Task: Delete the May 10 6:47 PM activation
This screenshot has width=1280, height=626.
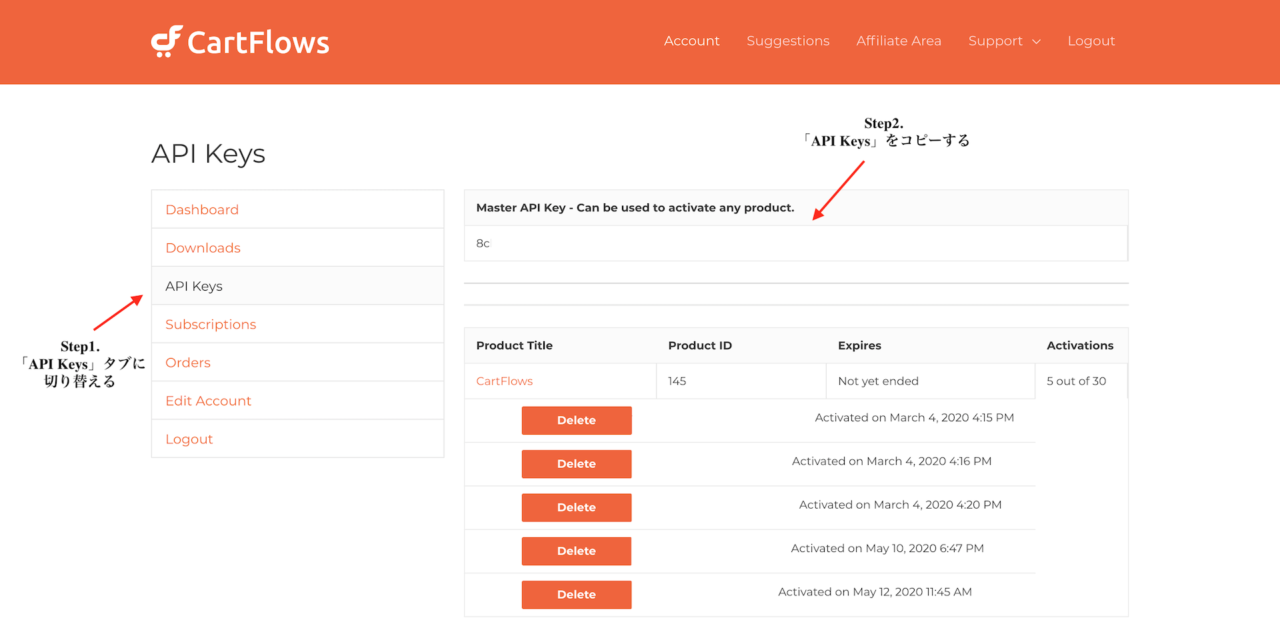Action: click(x=576, y=551)
